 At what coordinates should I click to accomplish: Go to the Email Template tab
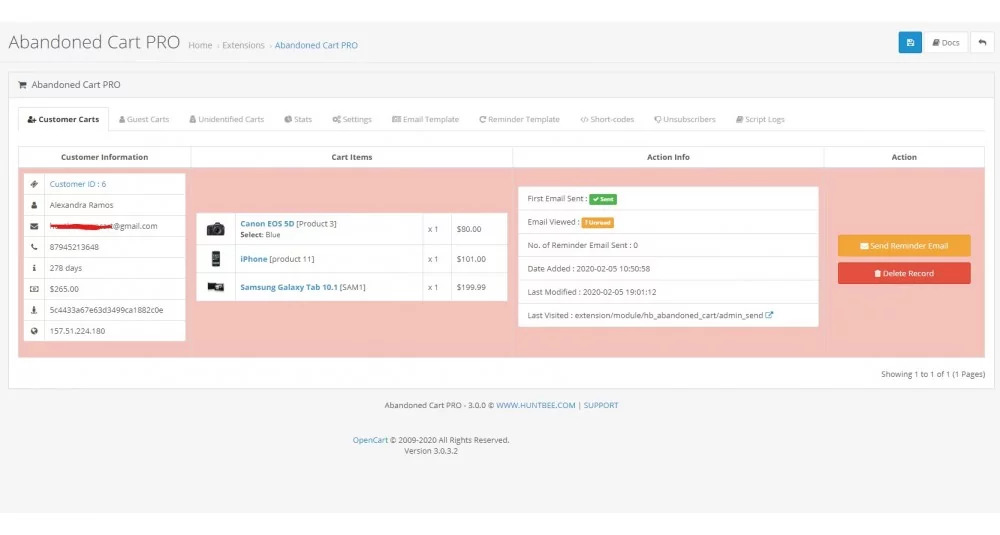tap(425, 120)
